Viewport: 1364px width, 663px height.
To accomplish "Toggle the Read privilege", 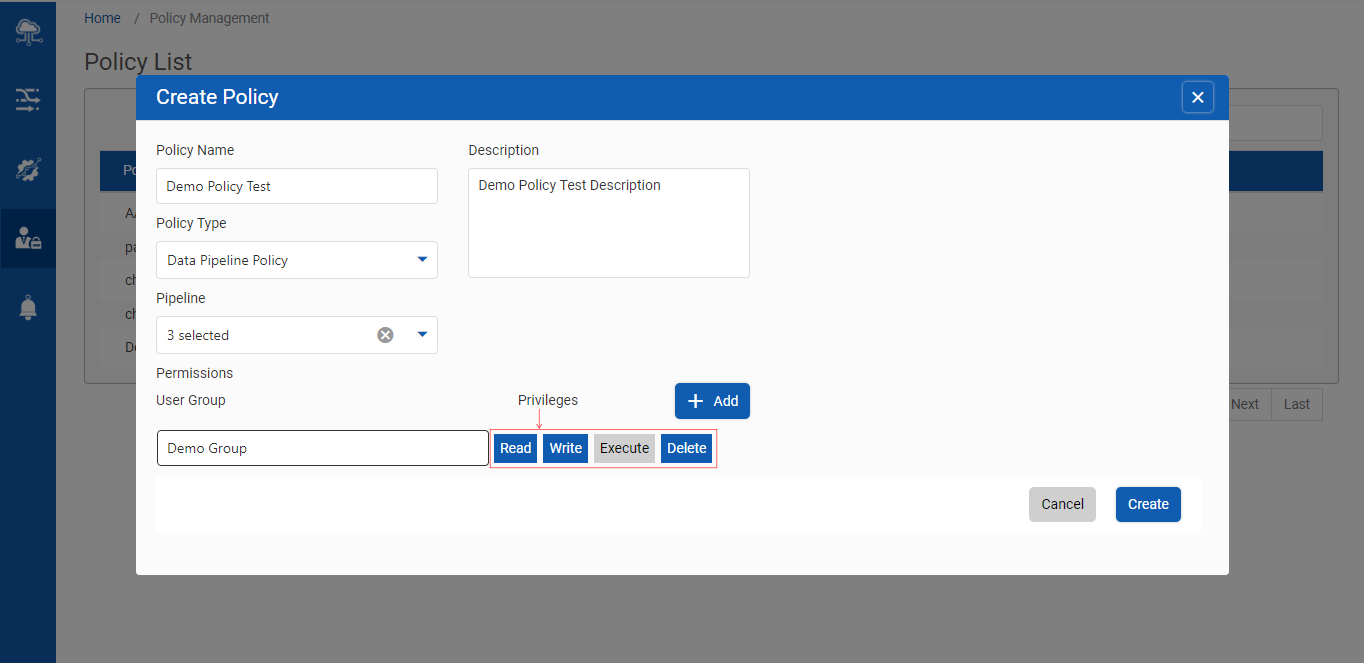I will pyautogui.click(x=515, y=448).
